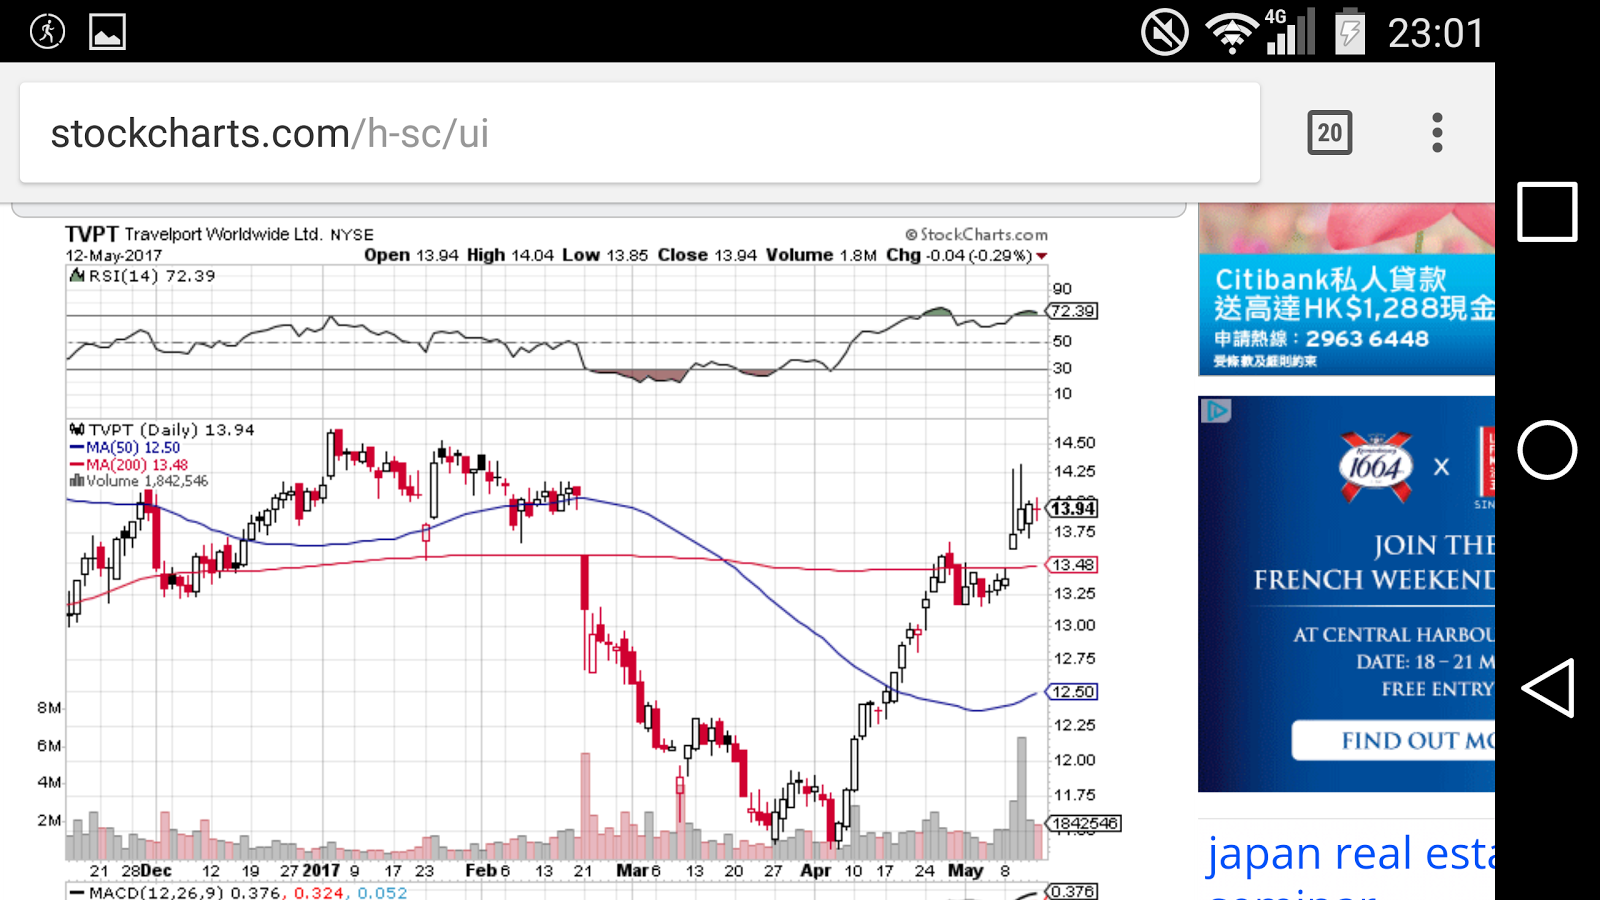Click the Low 13.85 value in the header
1600x900 pixels.
605,255
